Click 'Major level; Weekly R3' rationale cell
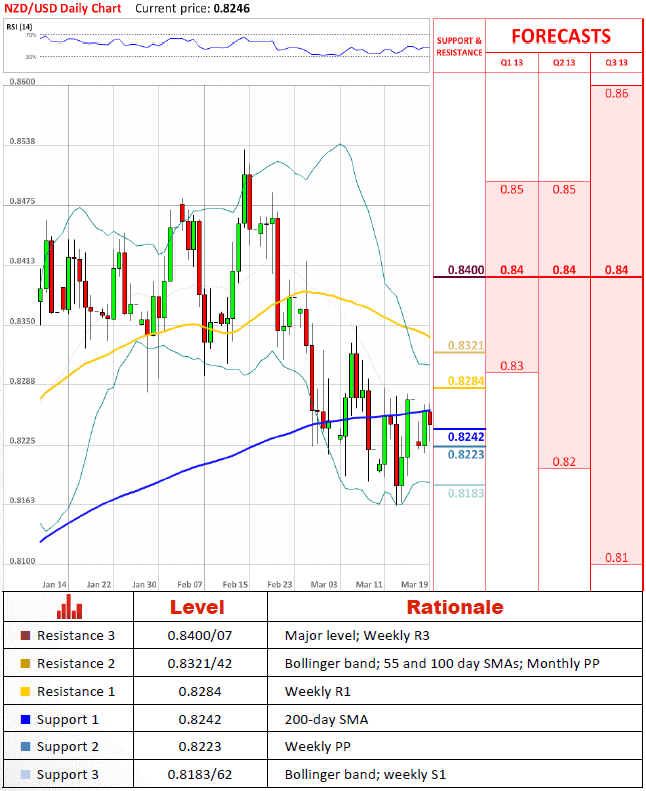The height and width of the screenshot is (791, 646). coord(357,636)
